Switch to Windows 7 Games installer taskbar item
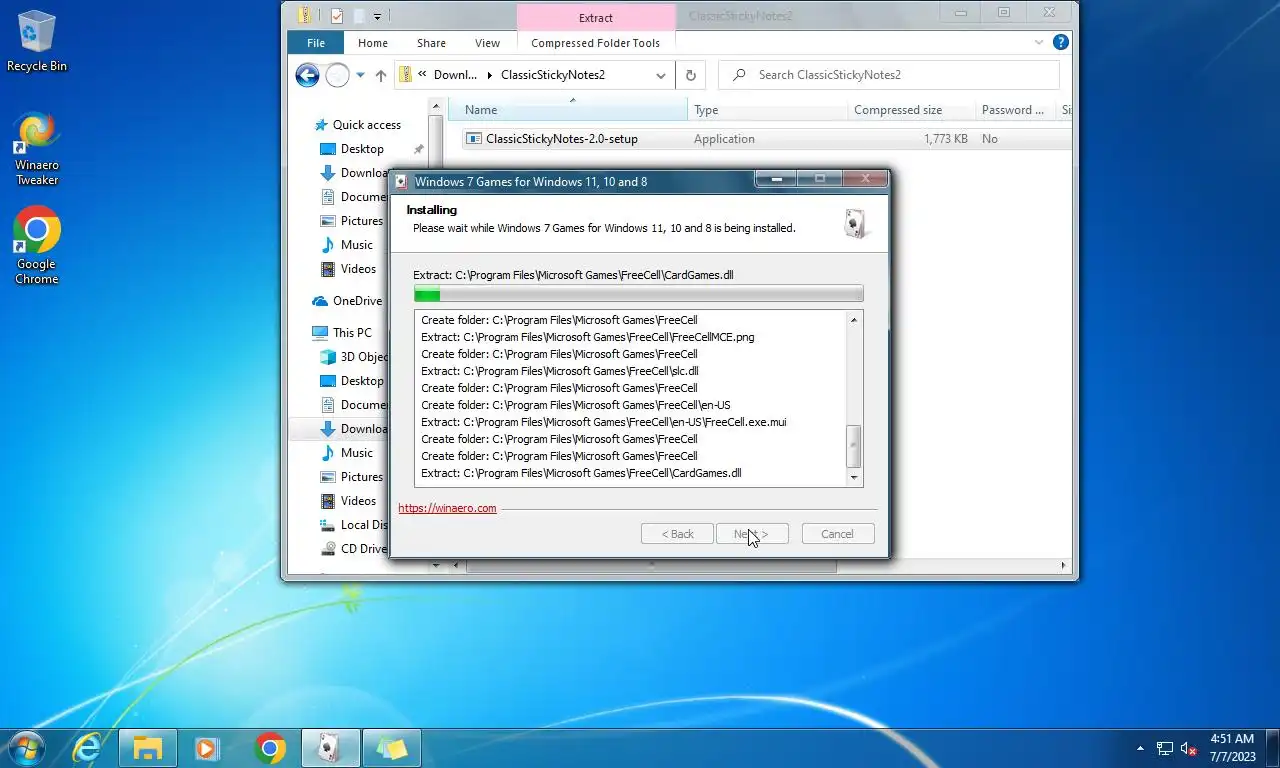The height and width of the screenshot is (768, 1280). tap(330, 748)
